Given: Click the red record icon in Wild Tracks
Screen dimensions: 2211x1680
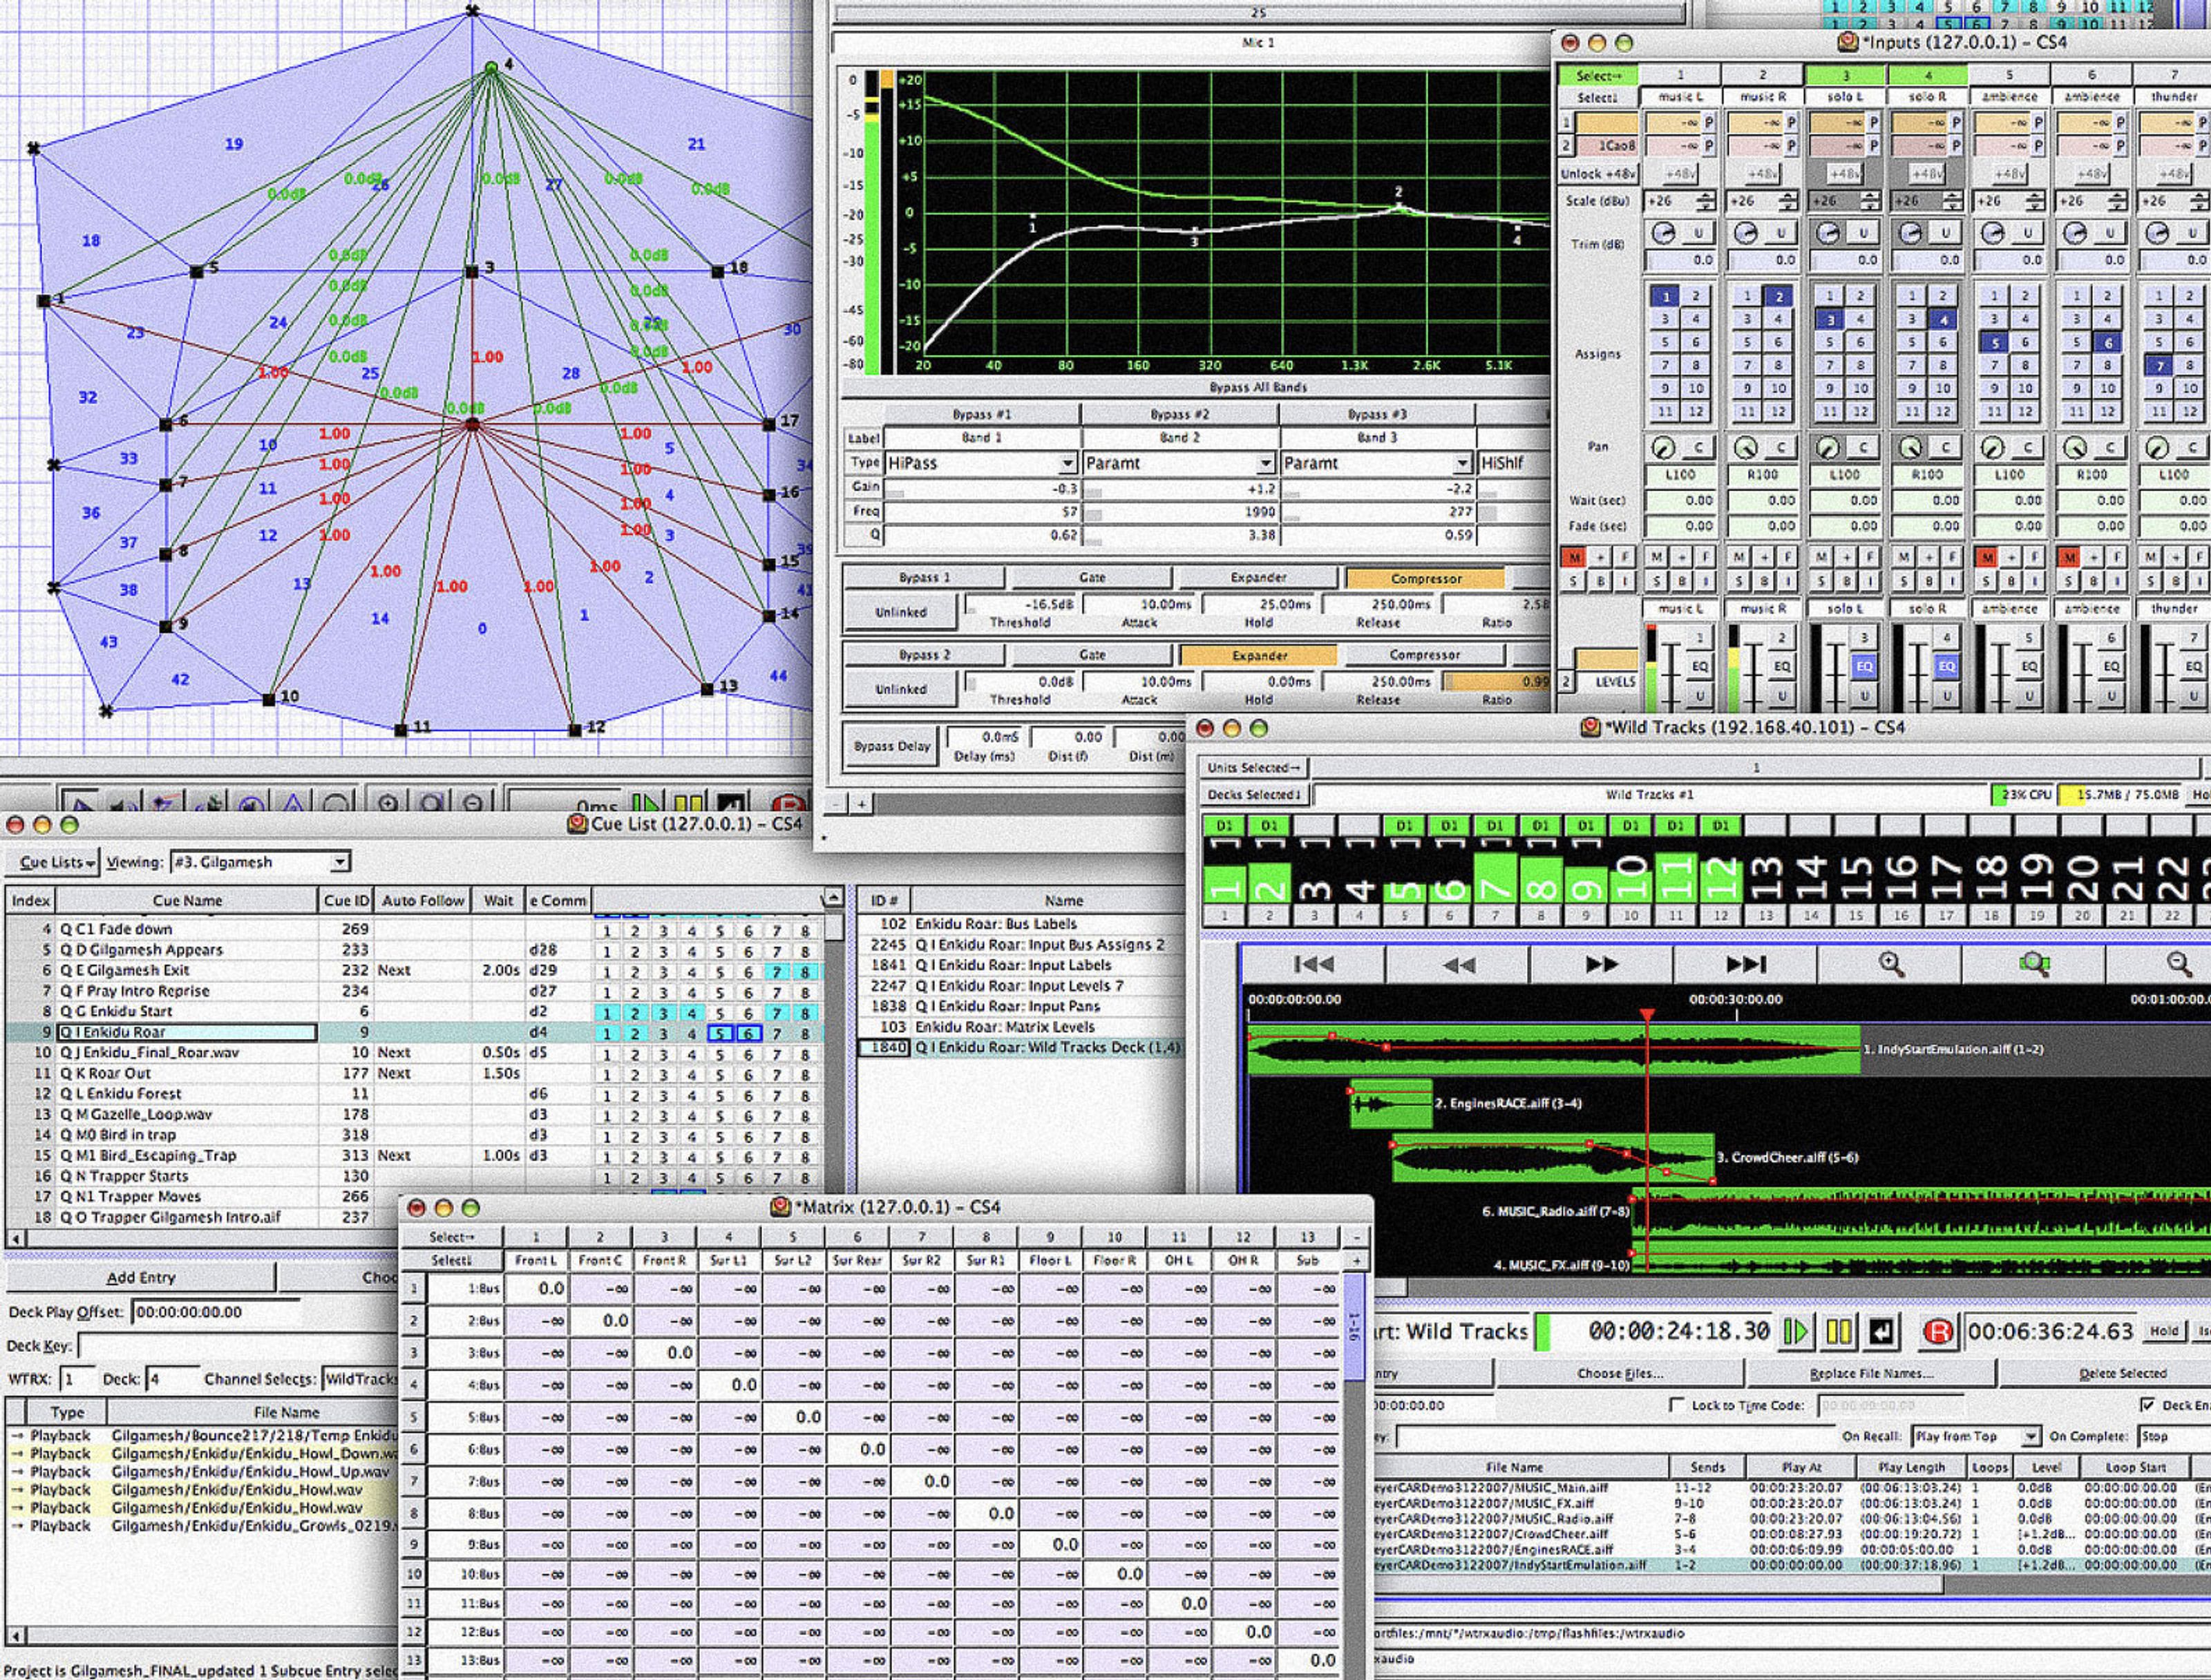Looking at the screenshot, I should pyautogui.click(x=1938, y=1331).
